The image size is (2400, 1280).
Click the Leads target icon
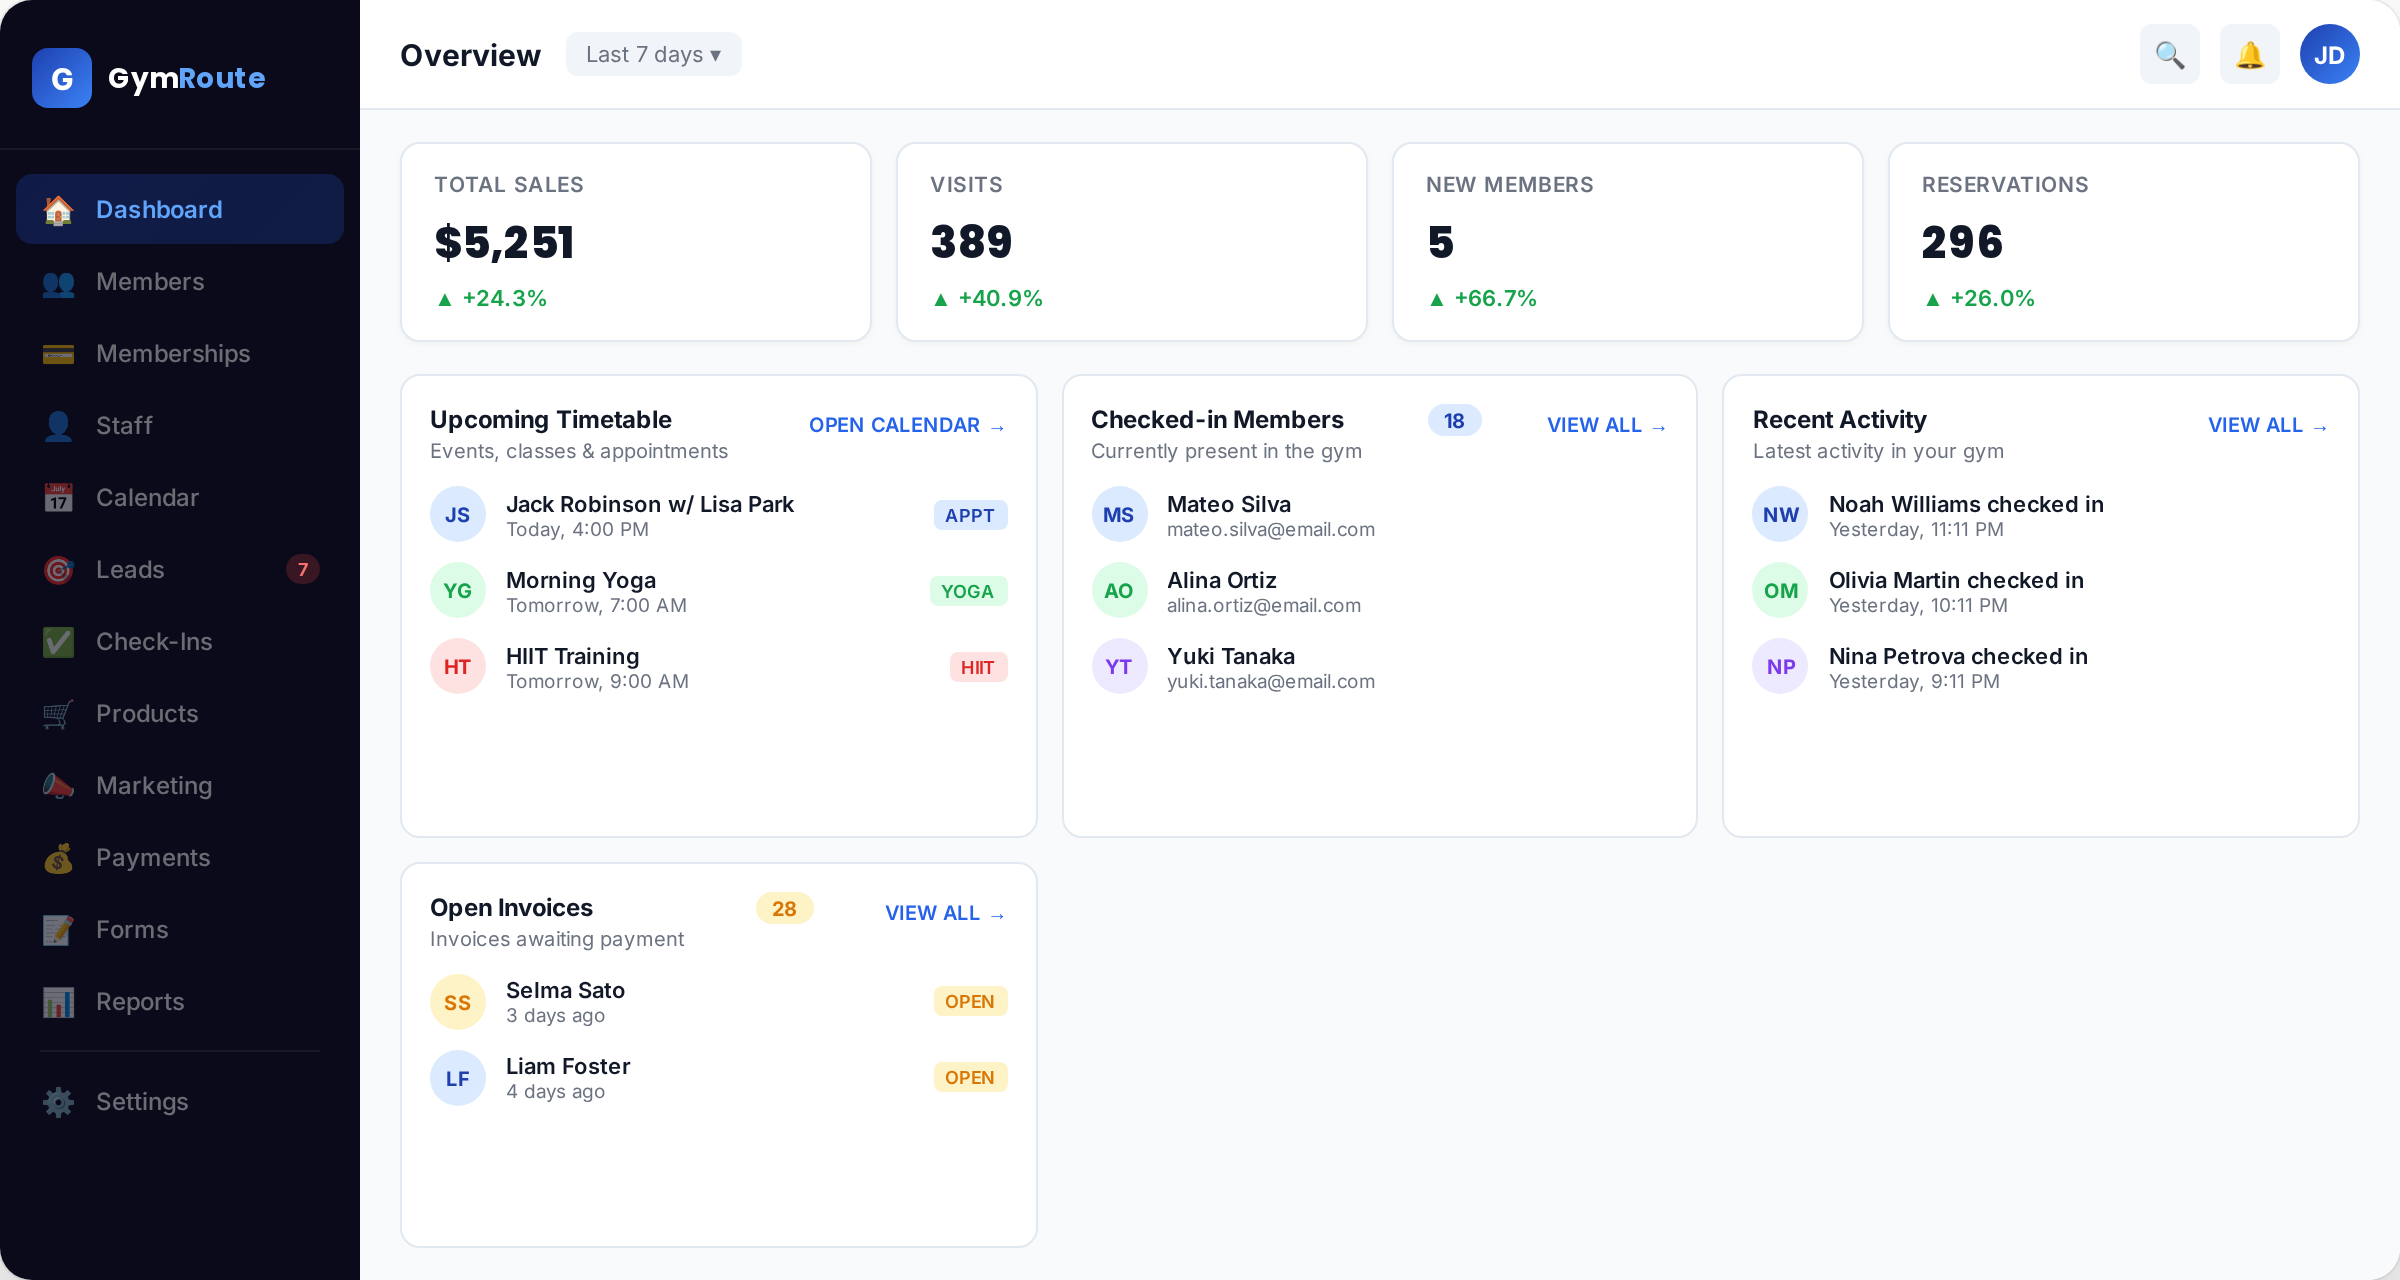(58, 570)
